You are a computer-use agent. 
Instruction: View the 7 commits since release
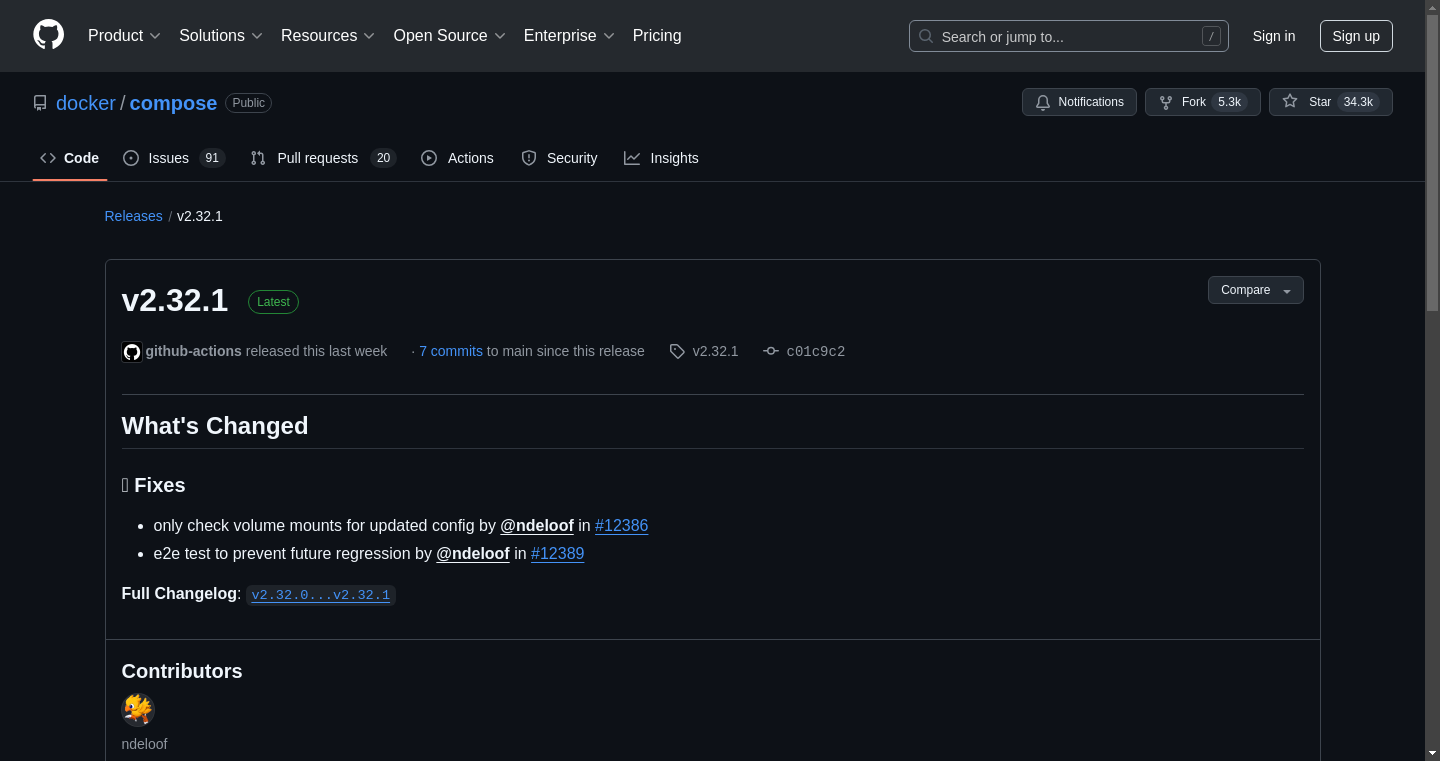pyautogui.click(x=451, y=351)
